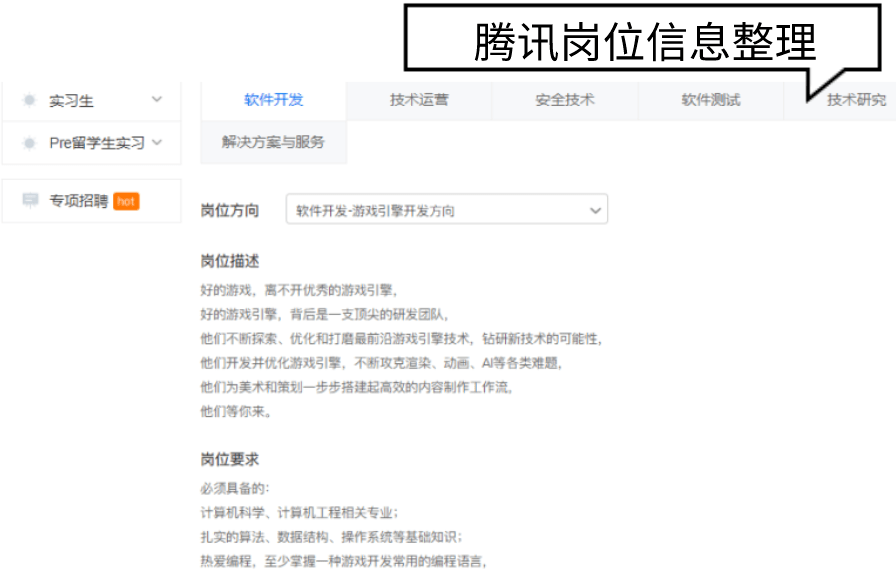Expand the 实习生 chevron
The width and height of the screenshot is (896, 574).
(x=157, y=99)
